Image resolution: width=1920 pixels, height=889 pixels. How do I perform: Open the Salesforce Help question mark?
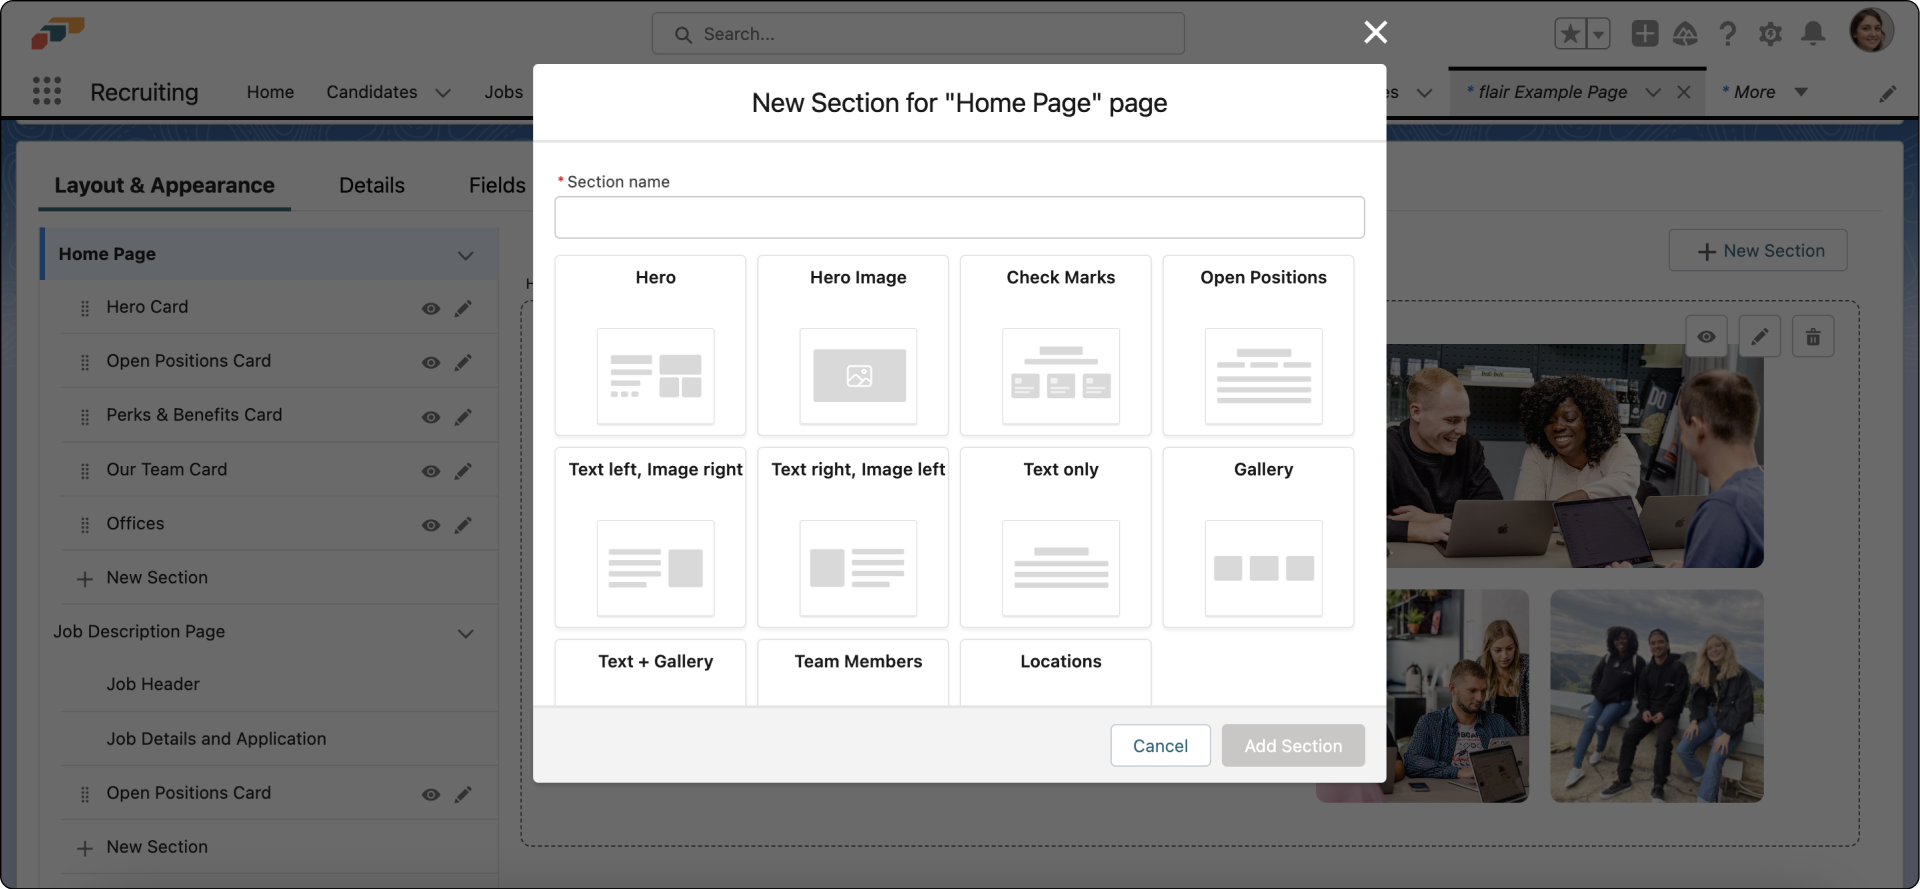click(x=1727, y=34)
